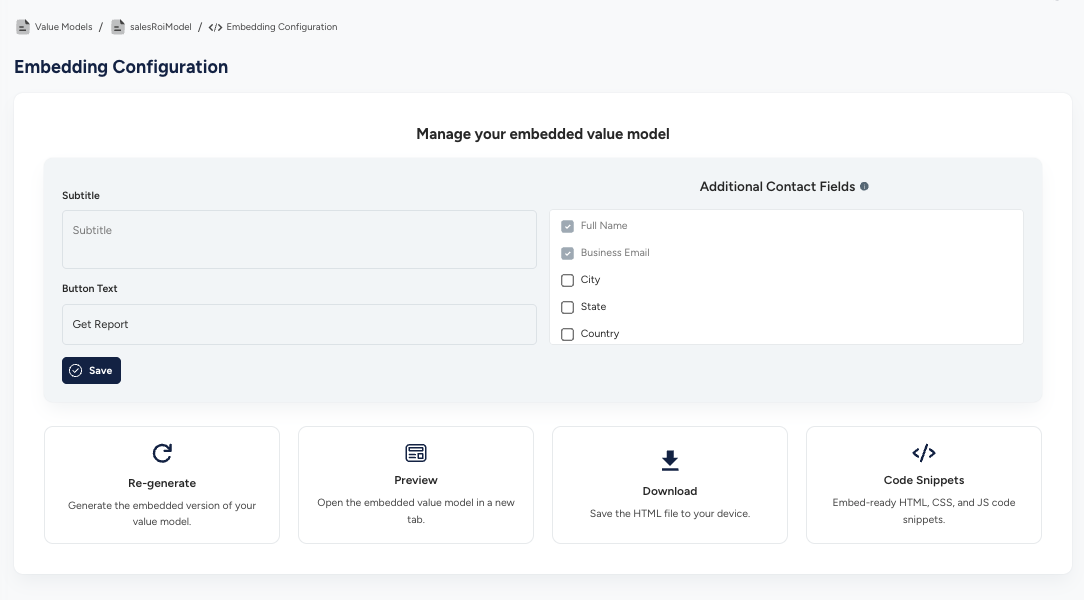Click the City field label
1084x600 pixels.
(x=590, y=280)
